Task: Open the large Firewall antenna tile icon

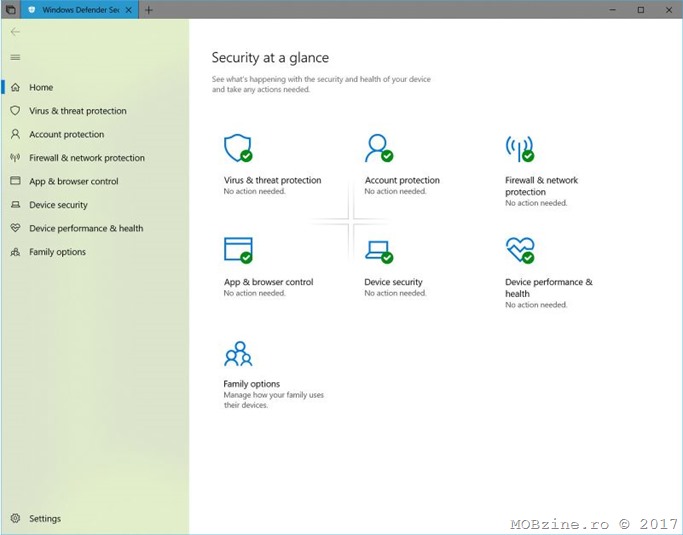Action: [x=520, y=148]
